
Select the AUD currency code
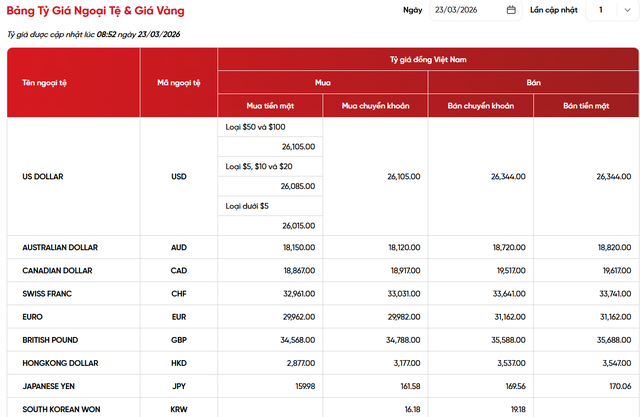(x=179, y=247)
